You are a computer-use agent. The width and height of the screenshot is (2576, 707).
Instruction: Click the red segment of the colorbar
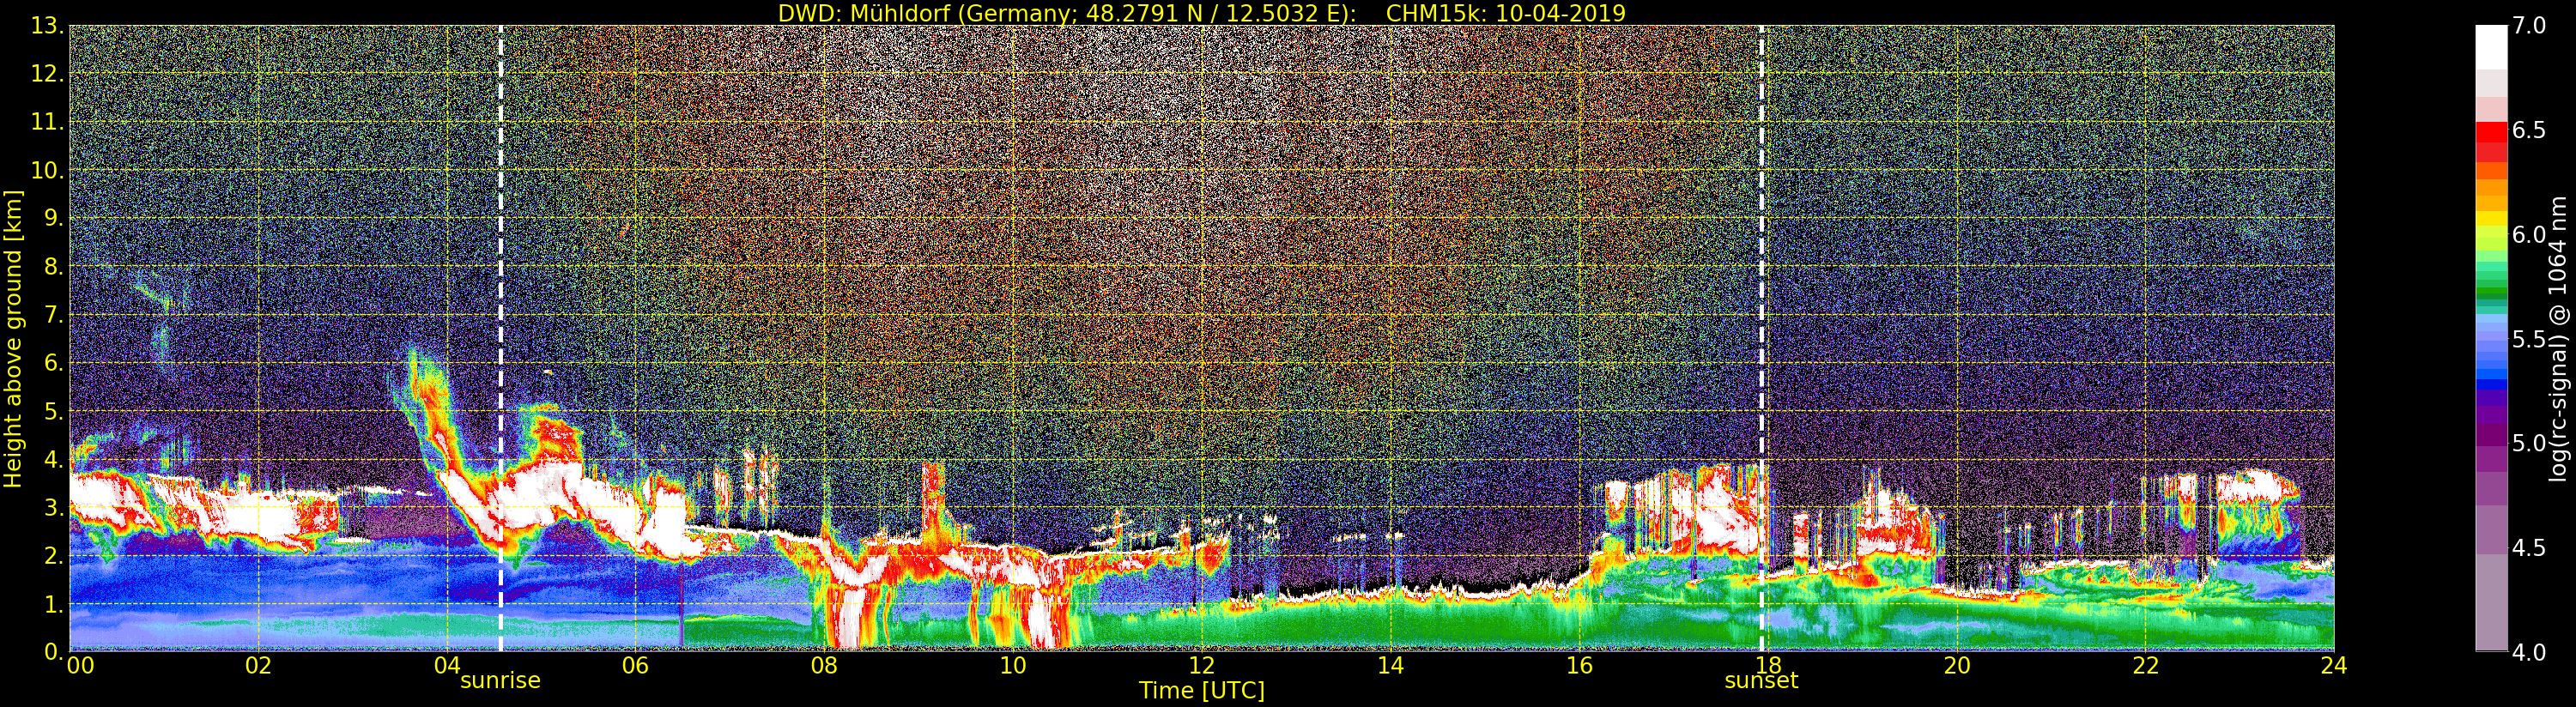tap(2491, 132)
